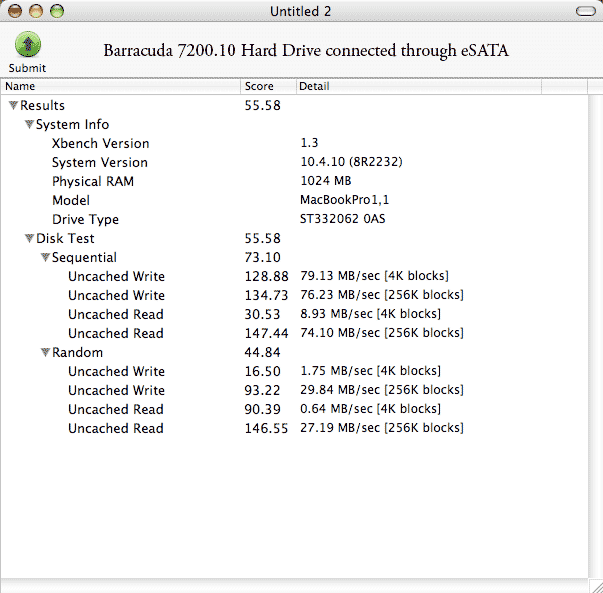This screenshot has width=603, height=593.
Task: Select the Drive Type row
Action: (x=294, y=219)
